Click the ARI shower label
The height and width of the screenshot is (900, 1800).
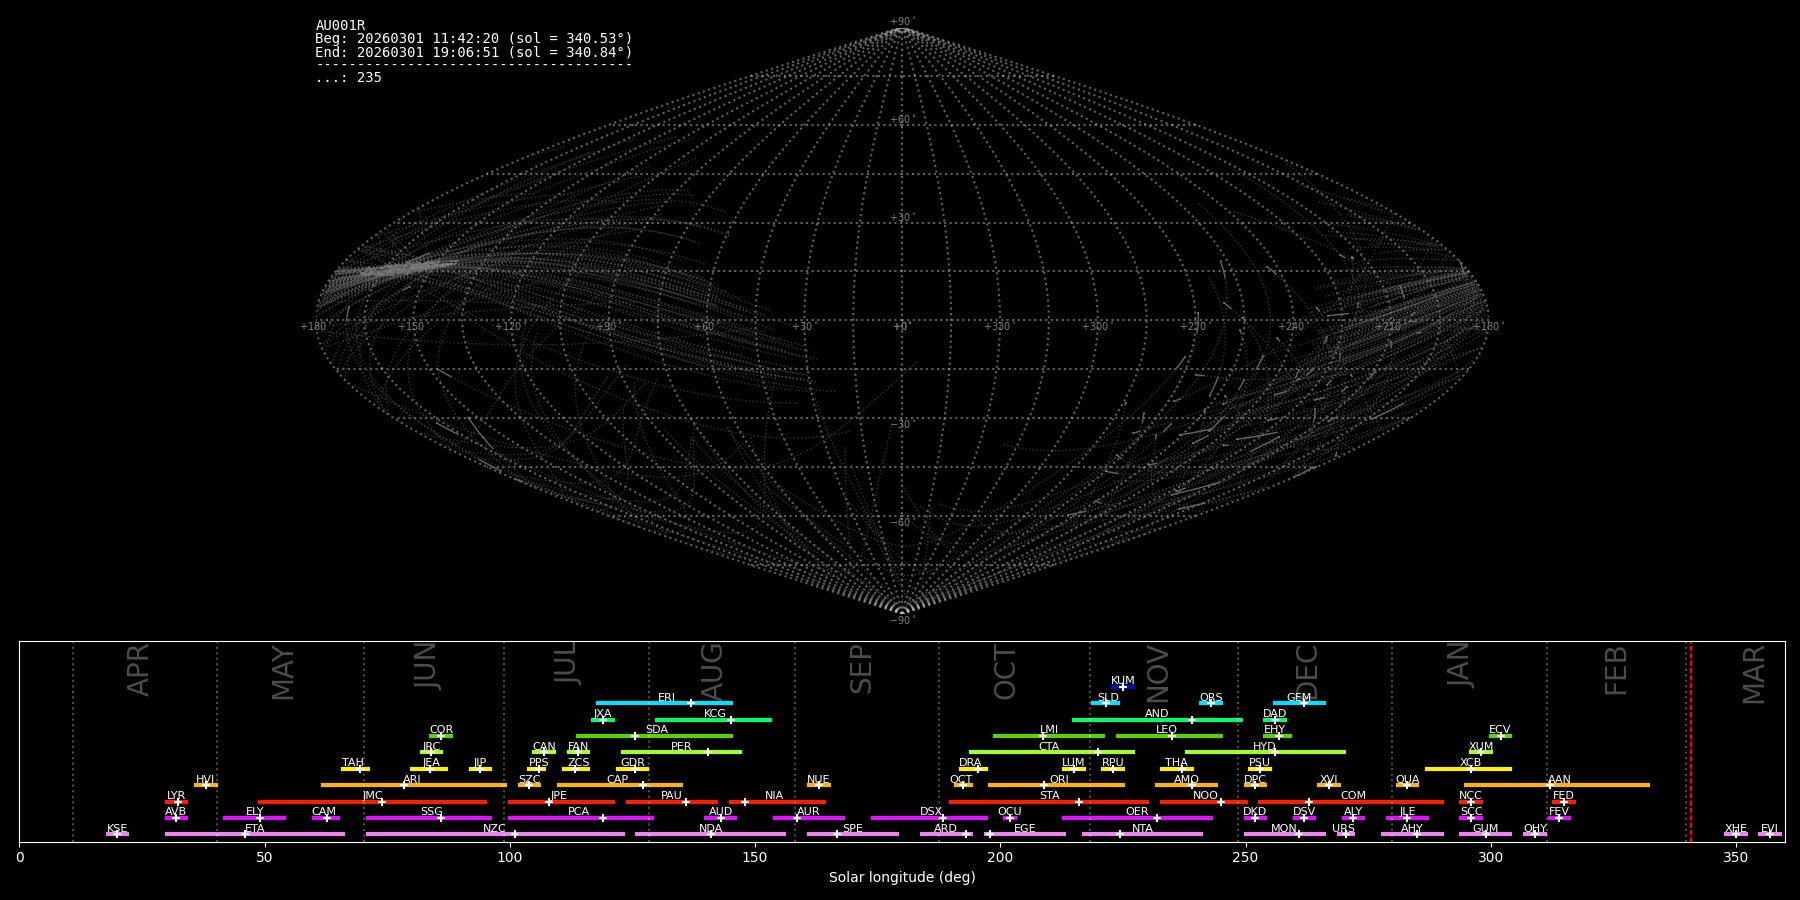[412, 780]
